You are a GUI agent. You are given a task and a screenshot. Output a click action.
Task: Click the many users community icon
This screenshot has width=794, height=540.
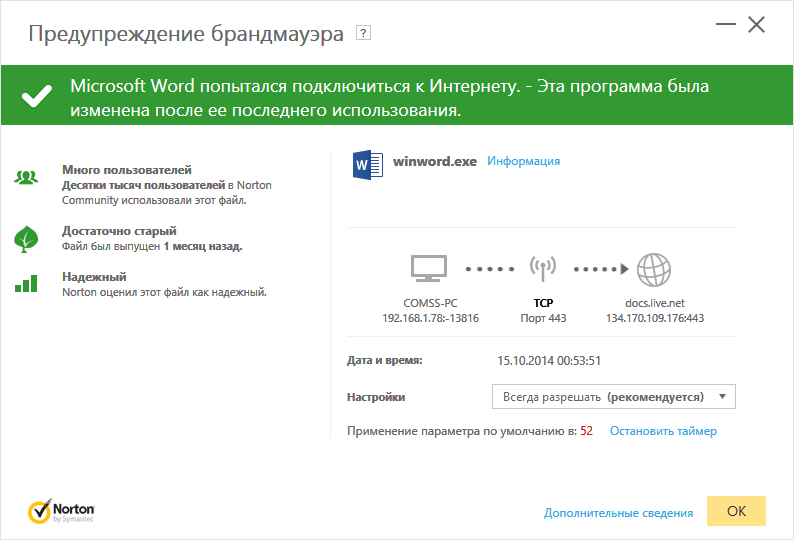click(26, 177)
